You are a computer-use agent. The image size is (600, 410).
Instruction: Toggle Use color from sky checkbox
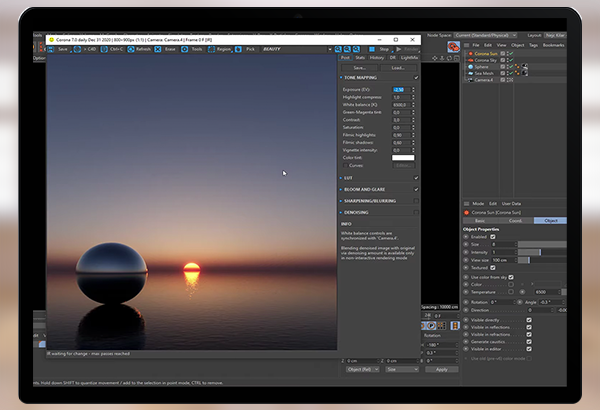(511, 277)
